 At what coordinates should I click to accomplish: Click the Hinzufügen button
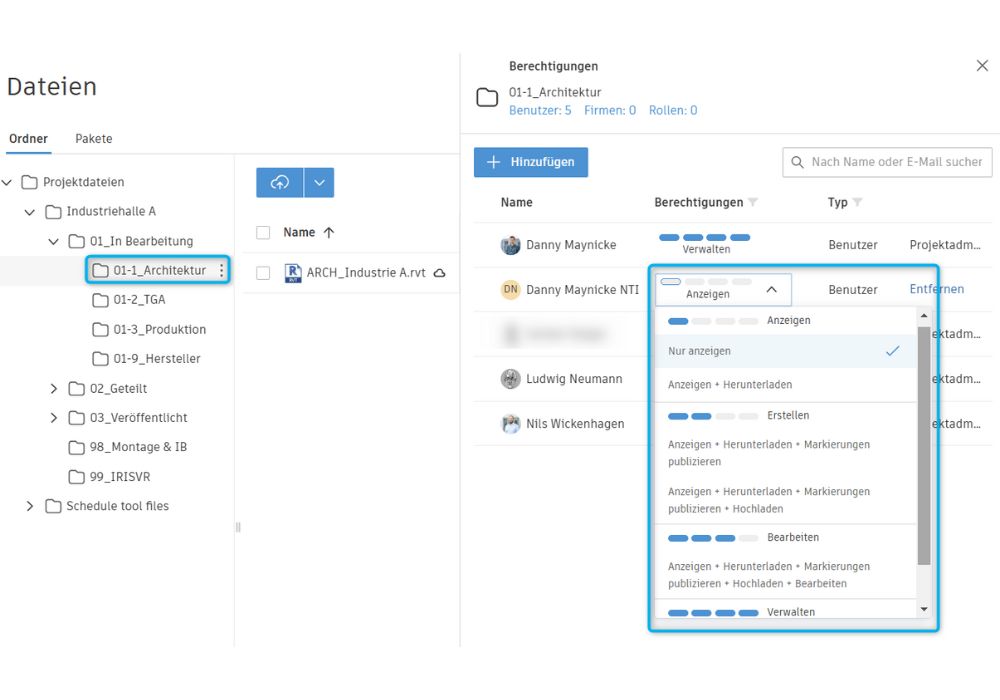point(531,162)
